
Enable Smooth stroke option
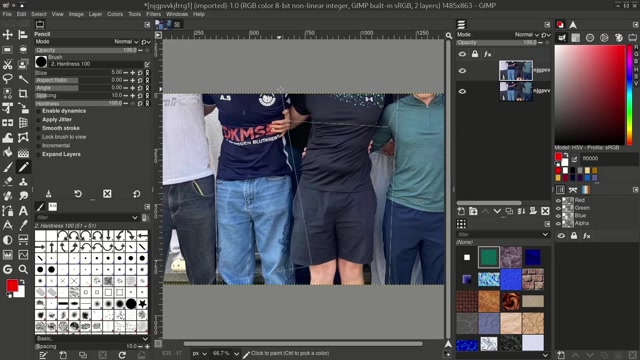tap(38, 128)
